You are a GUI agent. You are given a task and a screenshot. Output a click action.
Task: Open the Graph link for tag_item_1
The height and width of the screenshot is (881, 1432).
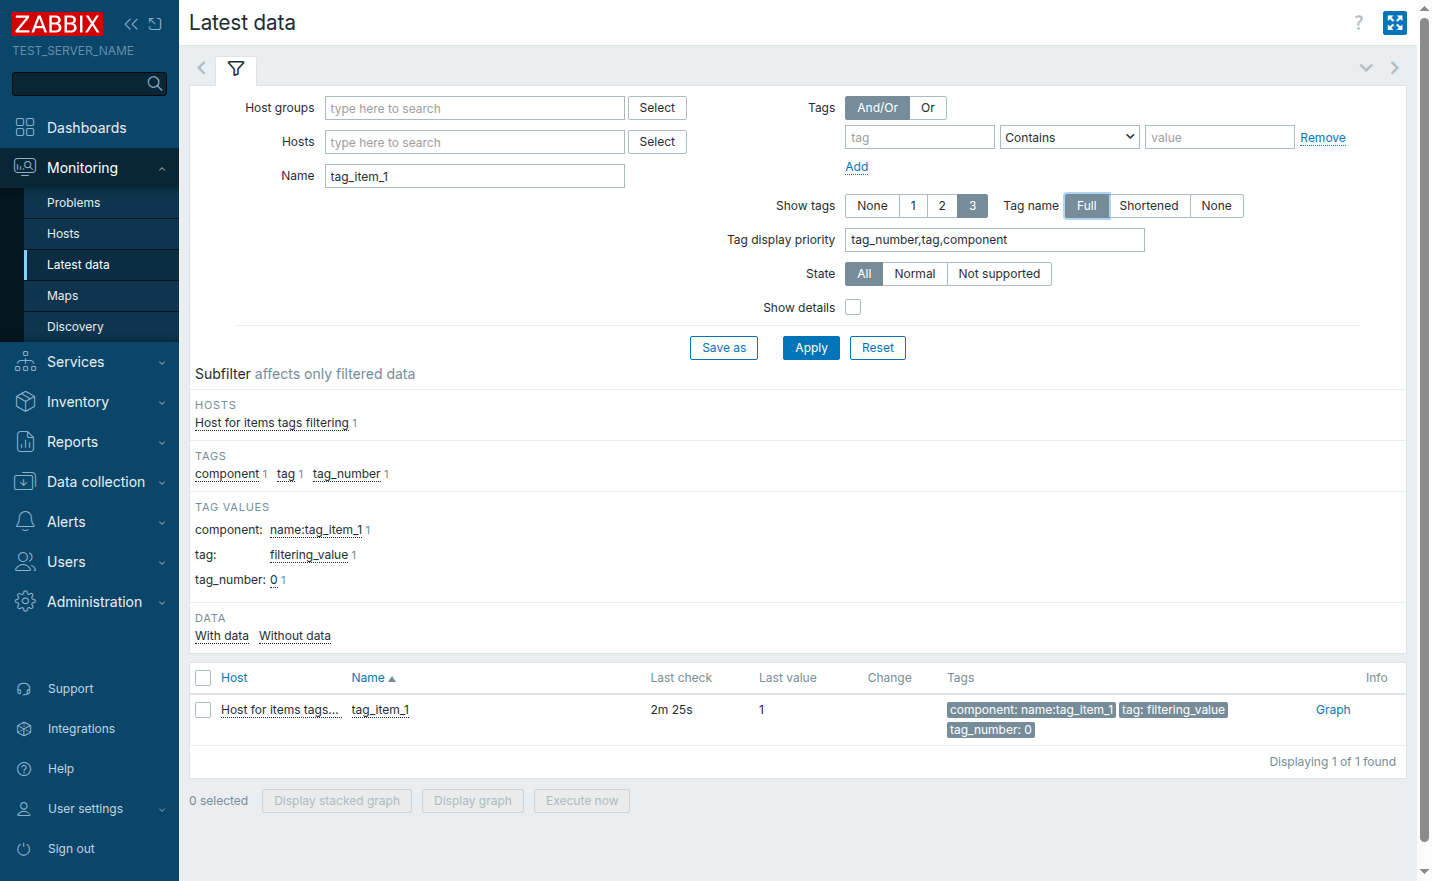[1332, 710]
